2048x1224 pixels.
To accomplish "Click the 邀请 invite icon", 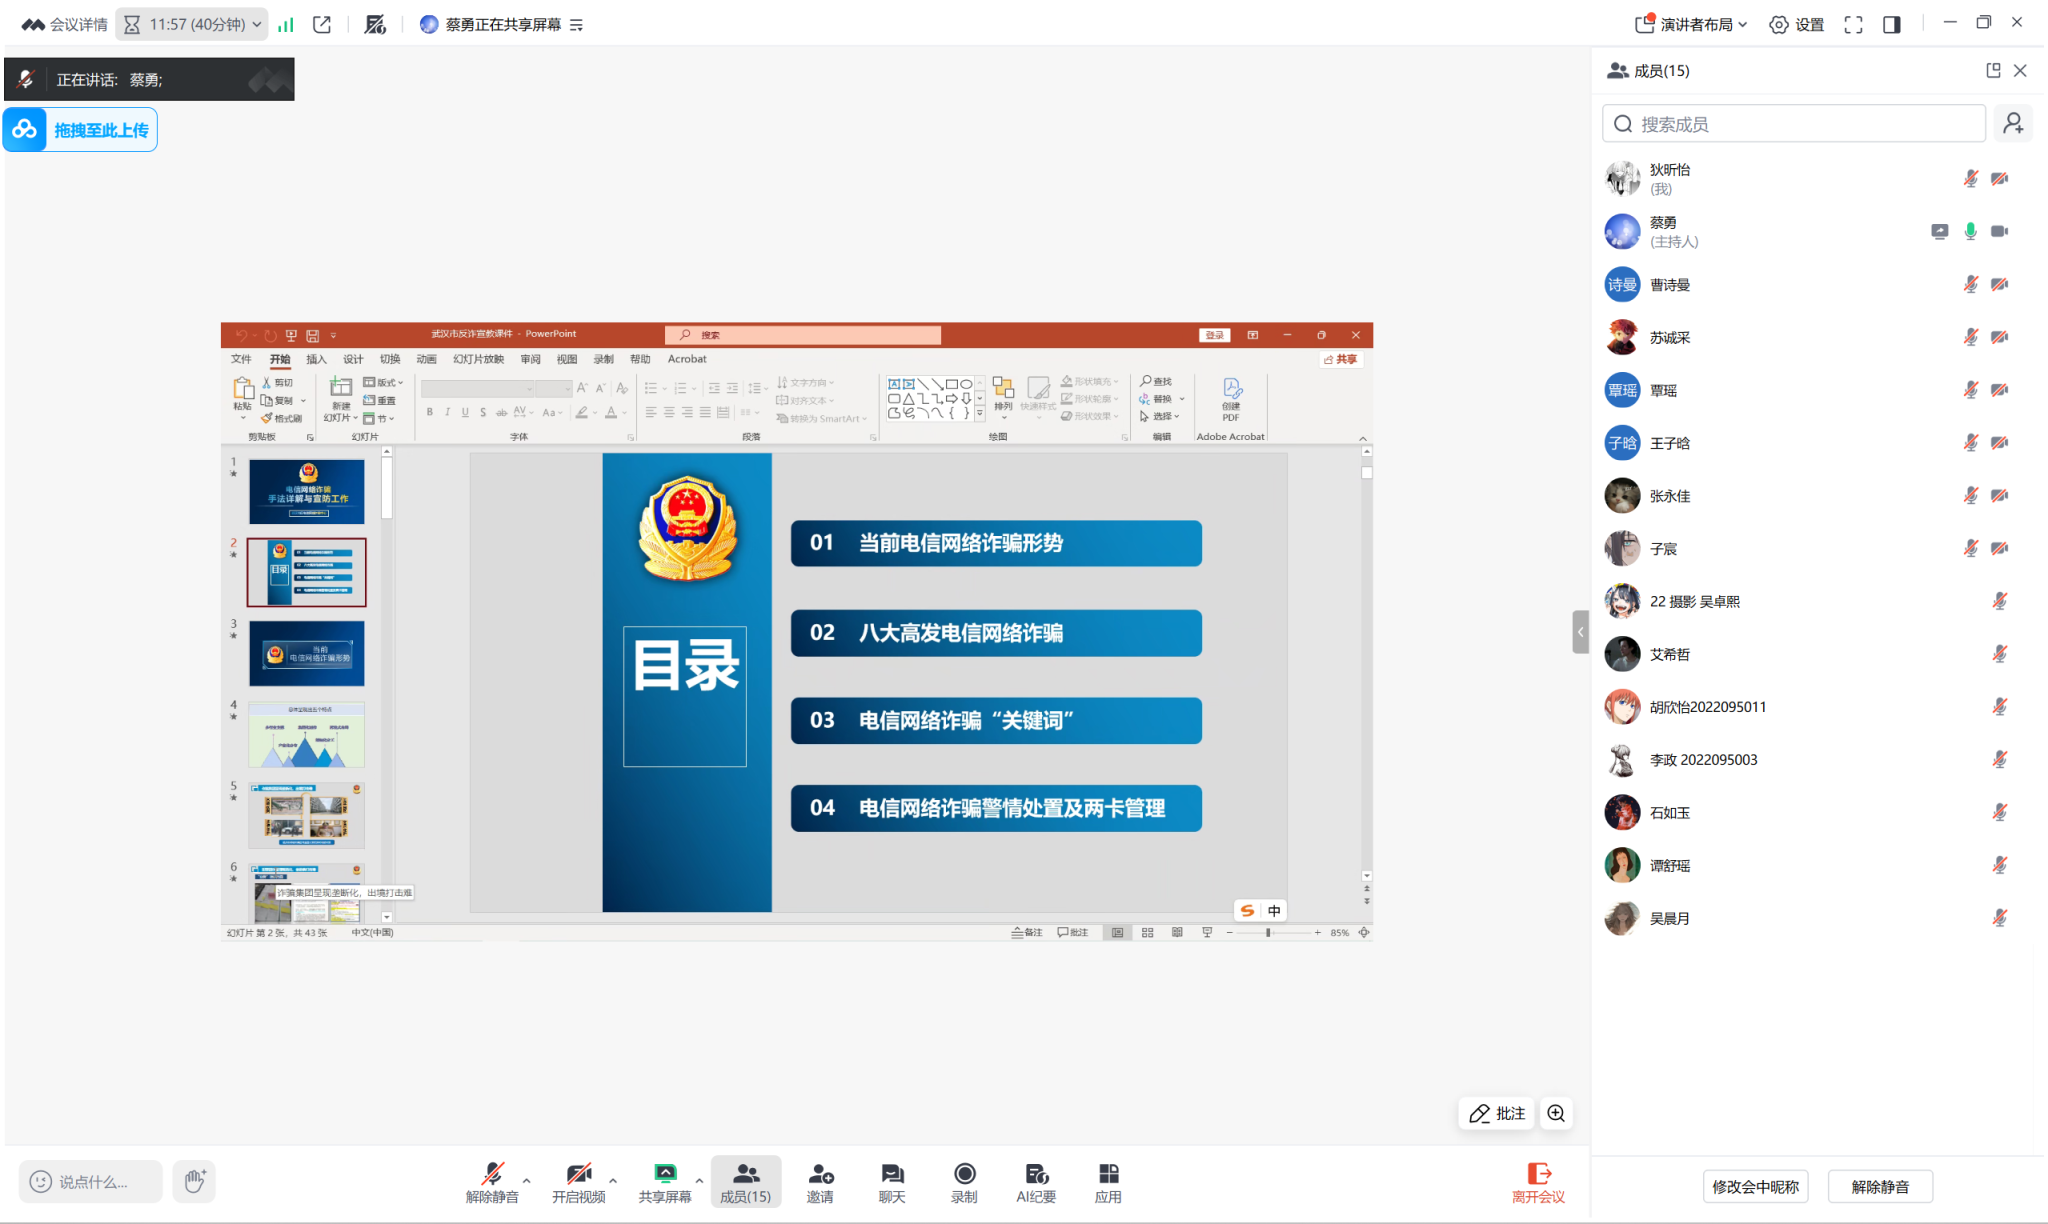I will coord(820,1181).
